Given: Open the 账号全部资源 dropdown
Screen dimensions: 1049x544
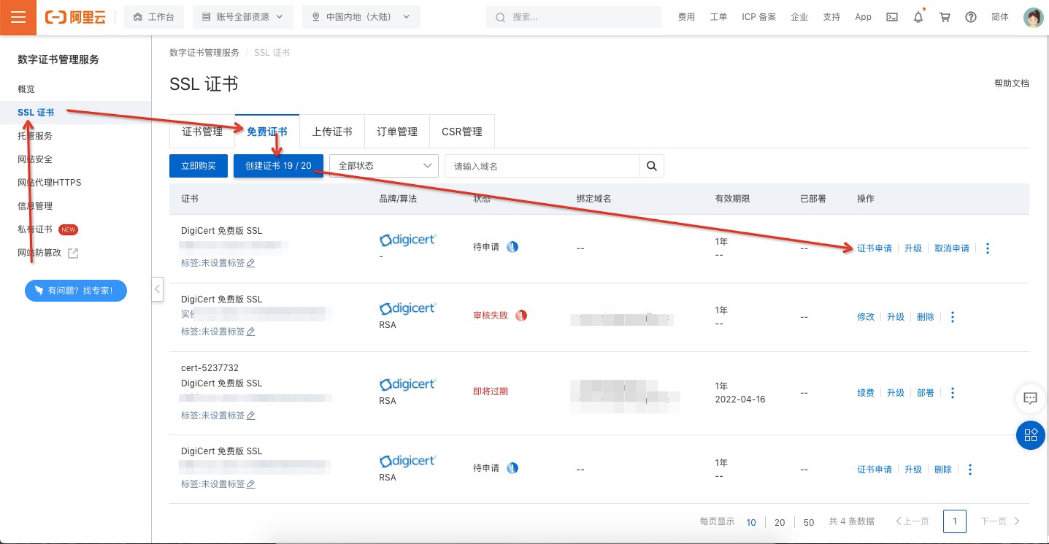Looking at the screenshot, I should click(x=241, y=17).
